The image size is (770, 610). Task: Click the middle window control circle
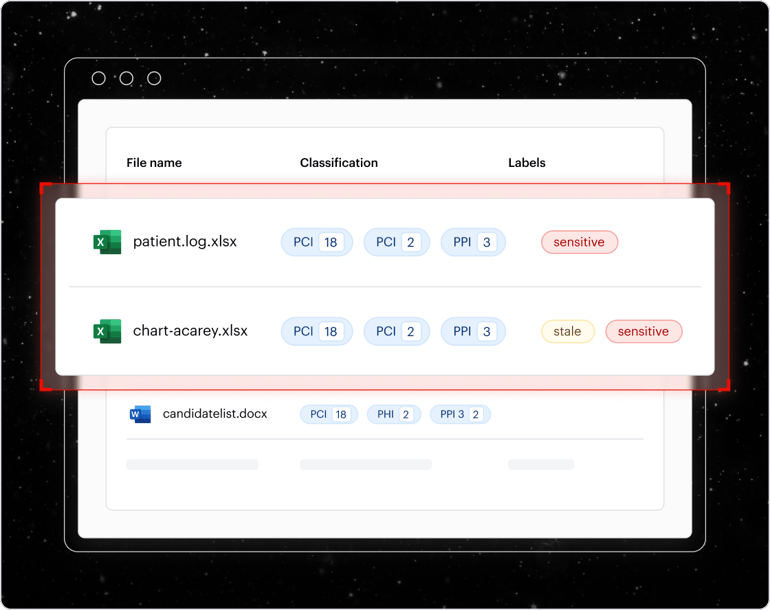pos(127,78)
